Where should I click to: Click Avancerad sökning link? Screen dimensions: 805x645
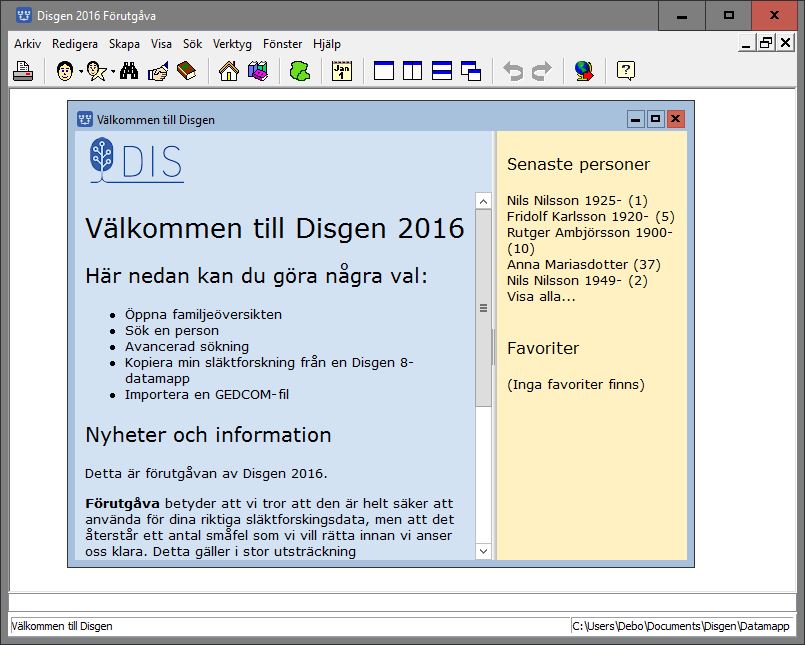tap(187, 347)
